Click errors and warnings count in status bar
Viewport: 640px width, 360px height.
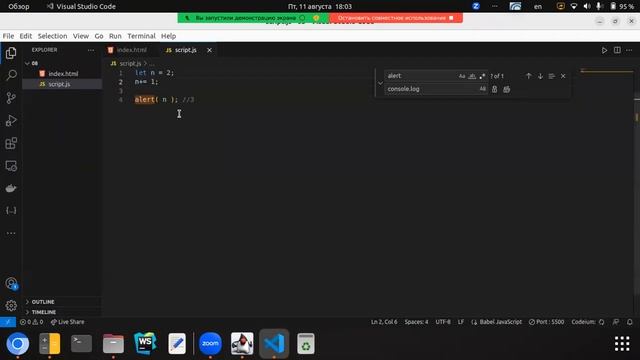pos(31,322)
